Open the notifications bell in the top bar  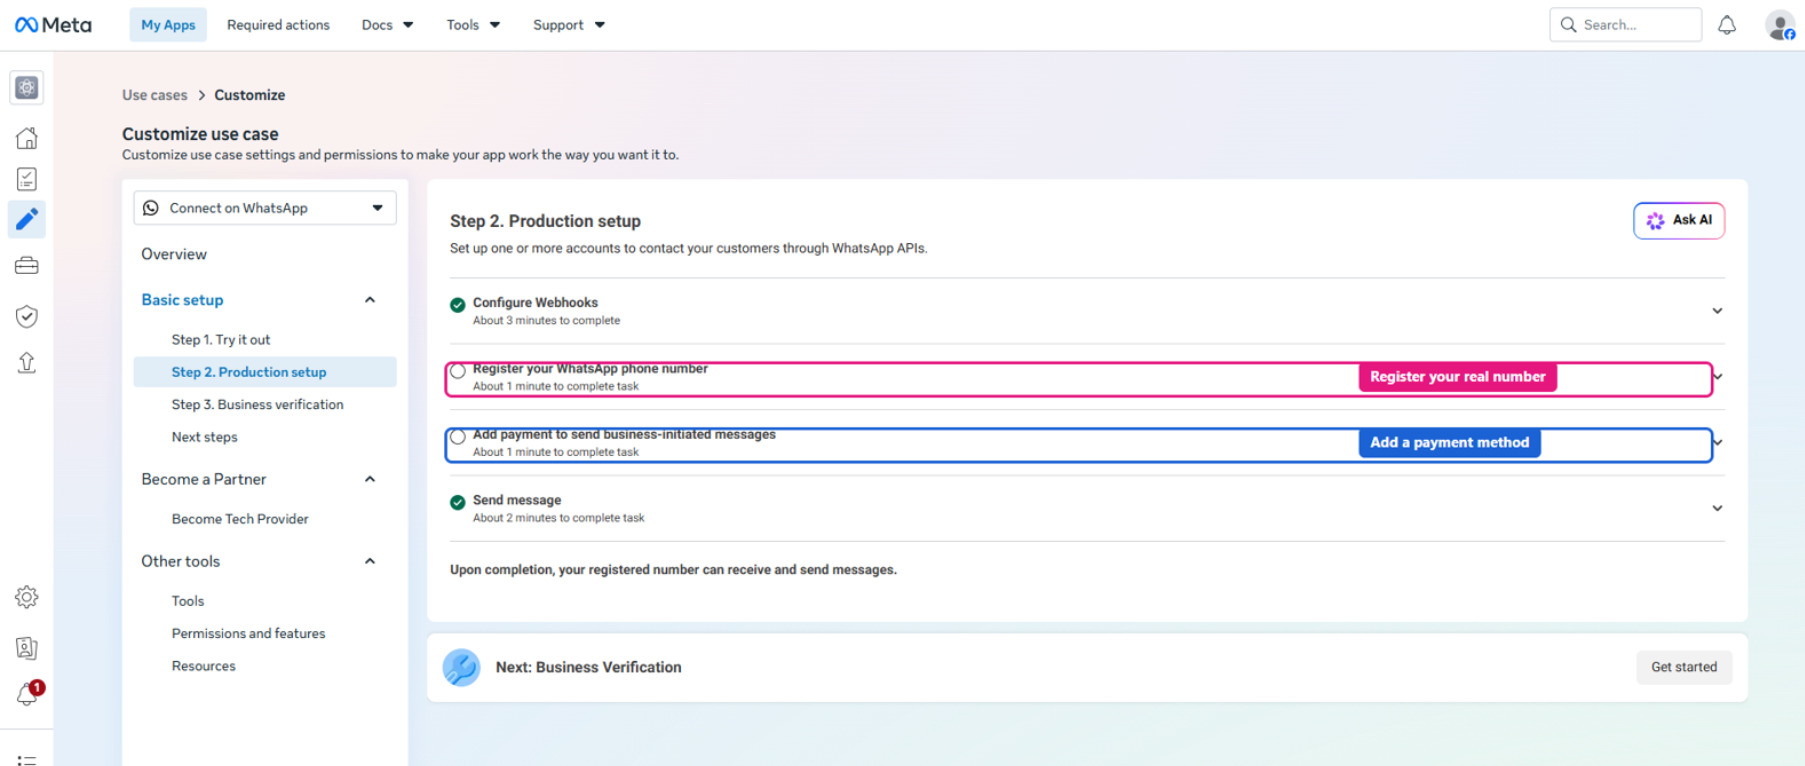click(1727, 25)
